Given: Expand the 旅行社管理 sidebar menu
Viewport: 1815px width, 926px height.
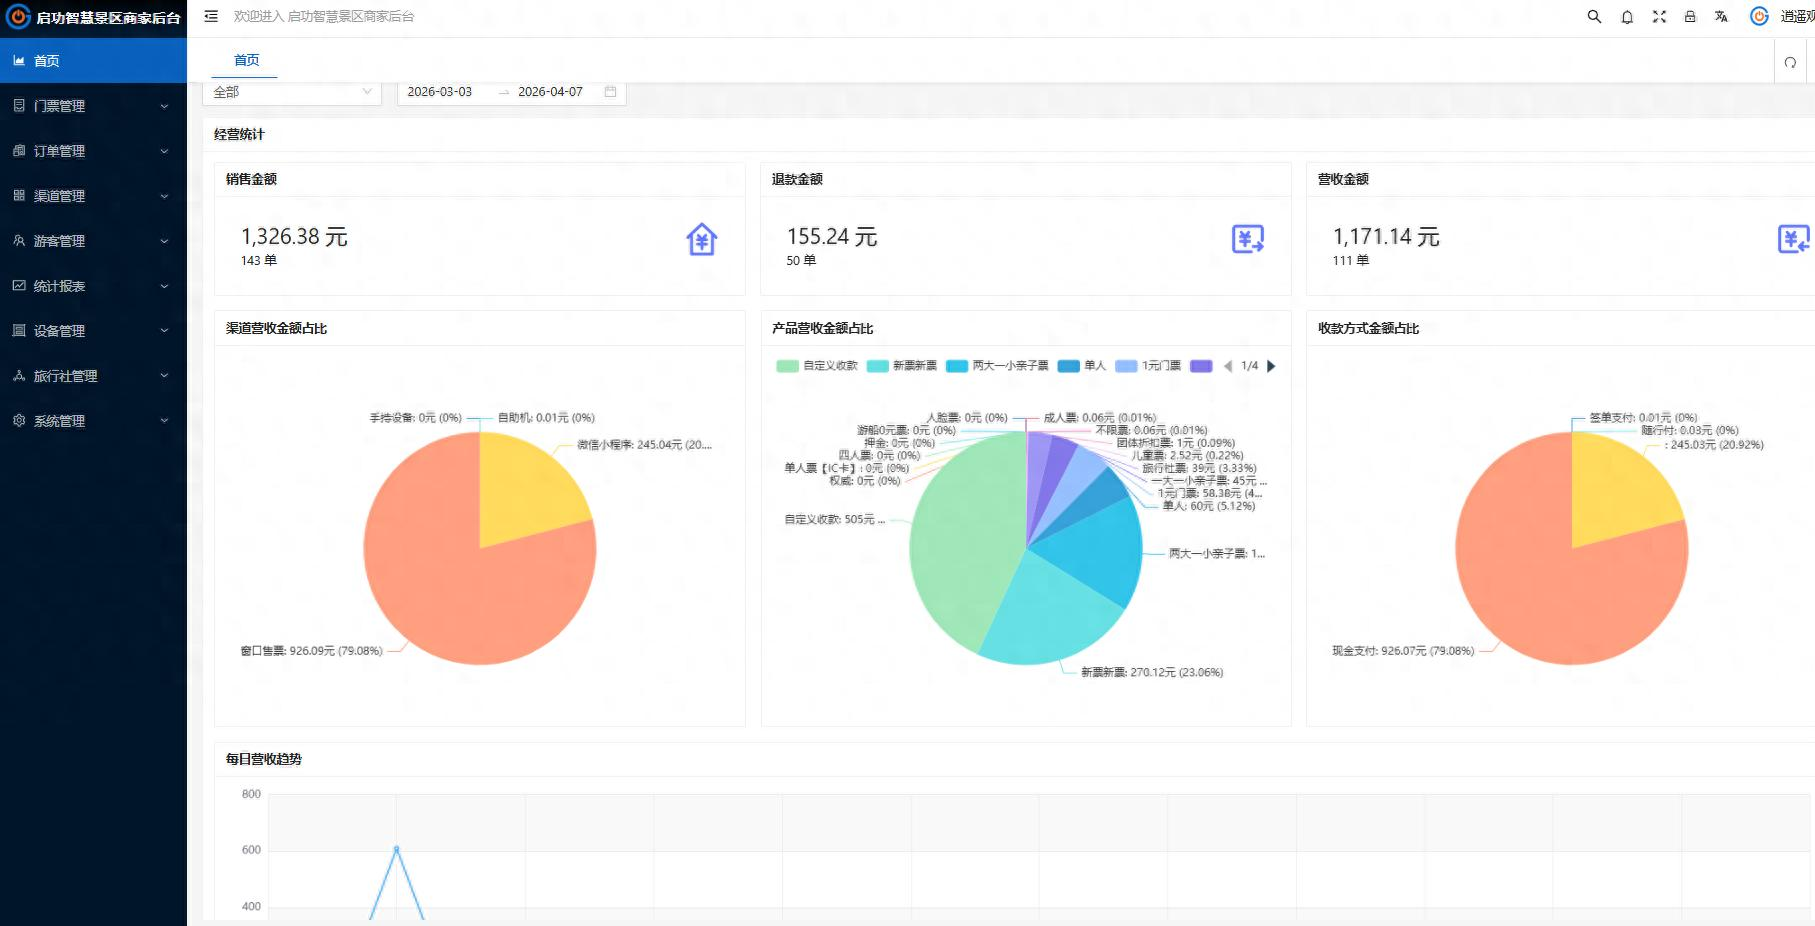Looking at the screenshot, I should [93, 376].
